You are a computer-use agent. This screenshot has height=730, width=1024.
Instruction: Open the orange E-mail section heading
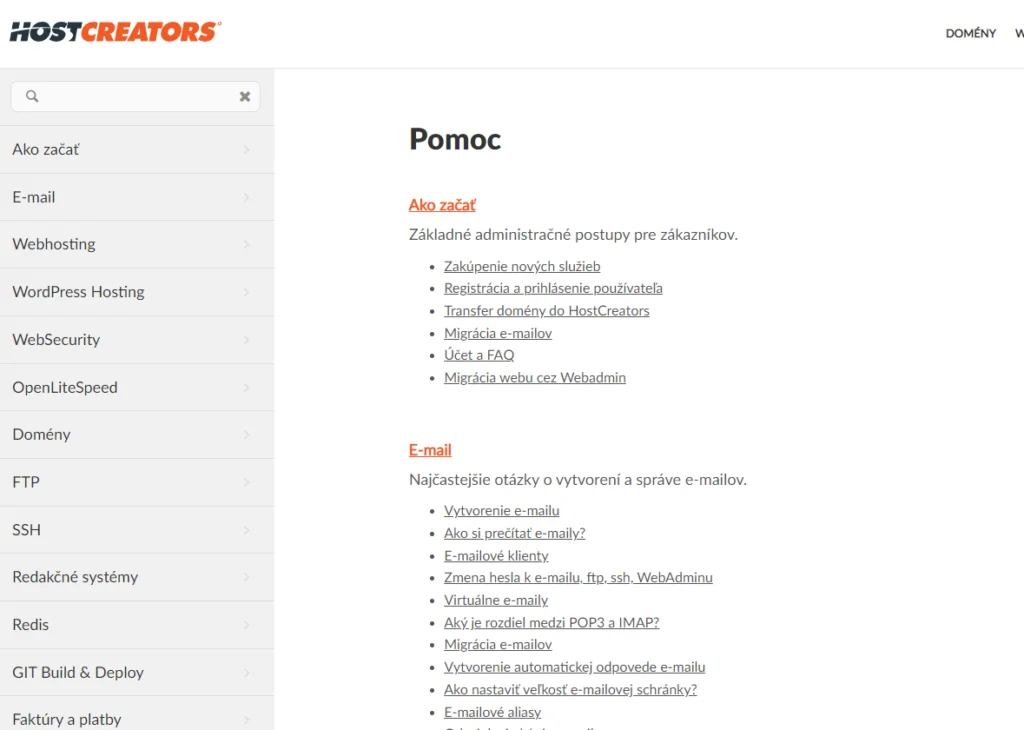pos(430,450)
